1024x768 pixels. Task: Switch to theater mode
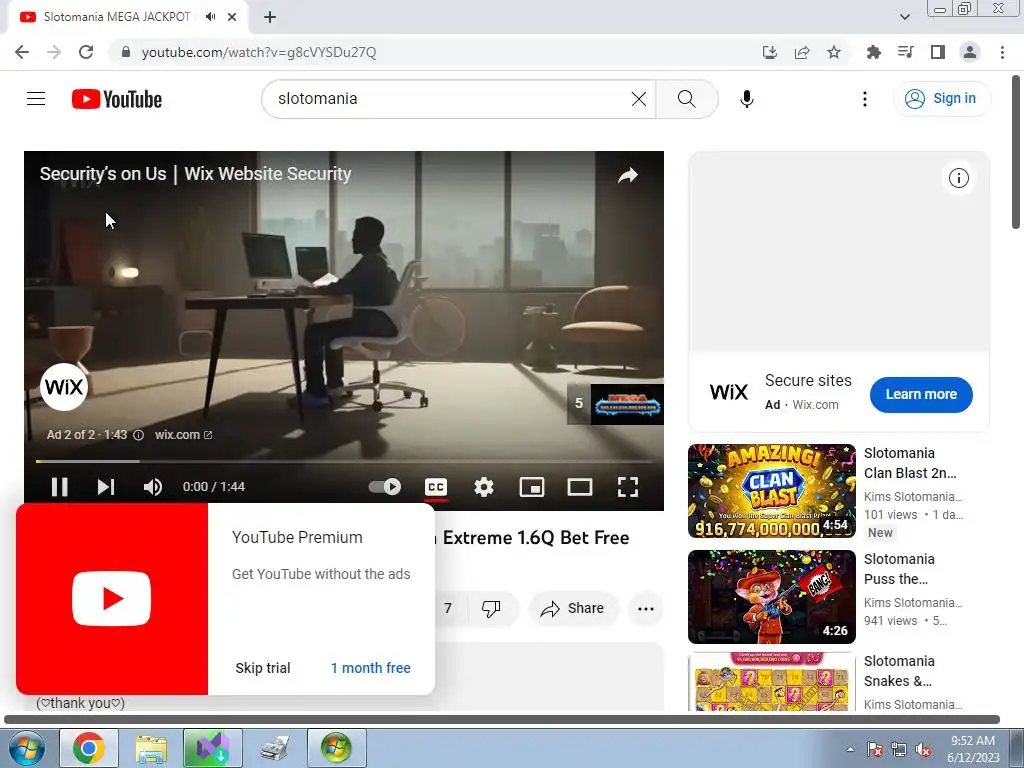point(580,487)
